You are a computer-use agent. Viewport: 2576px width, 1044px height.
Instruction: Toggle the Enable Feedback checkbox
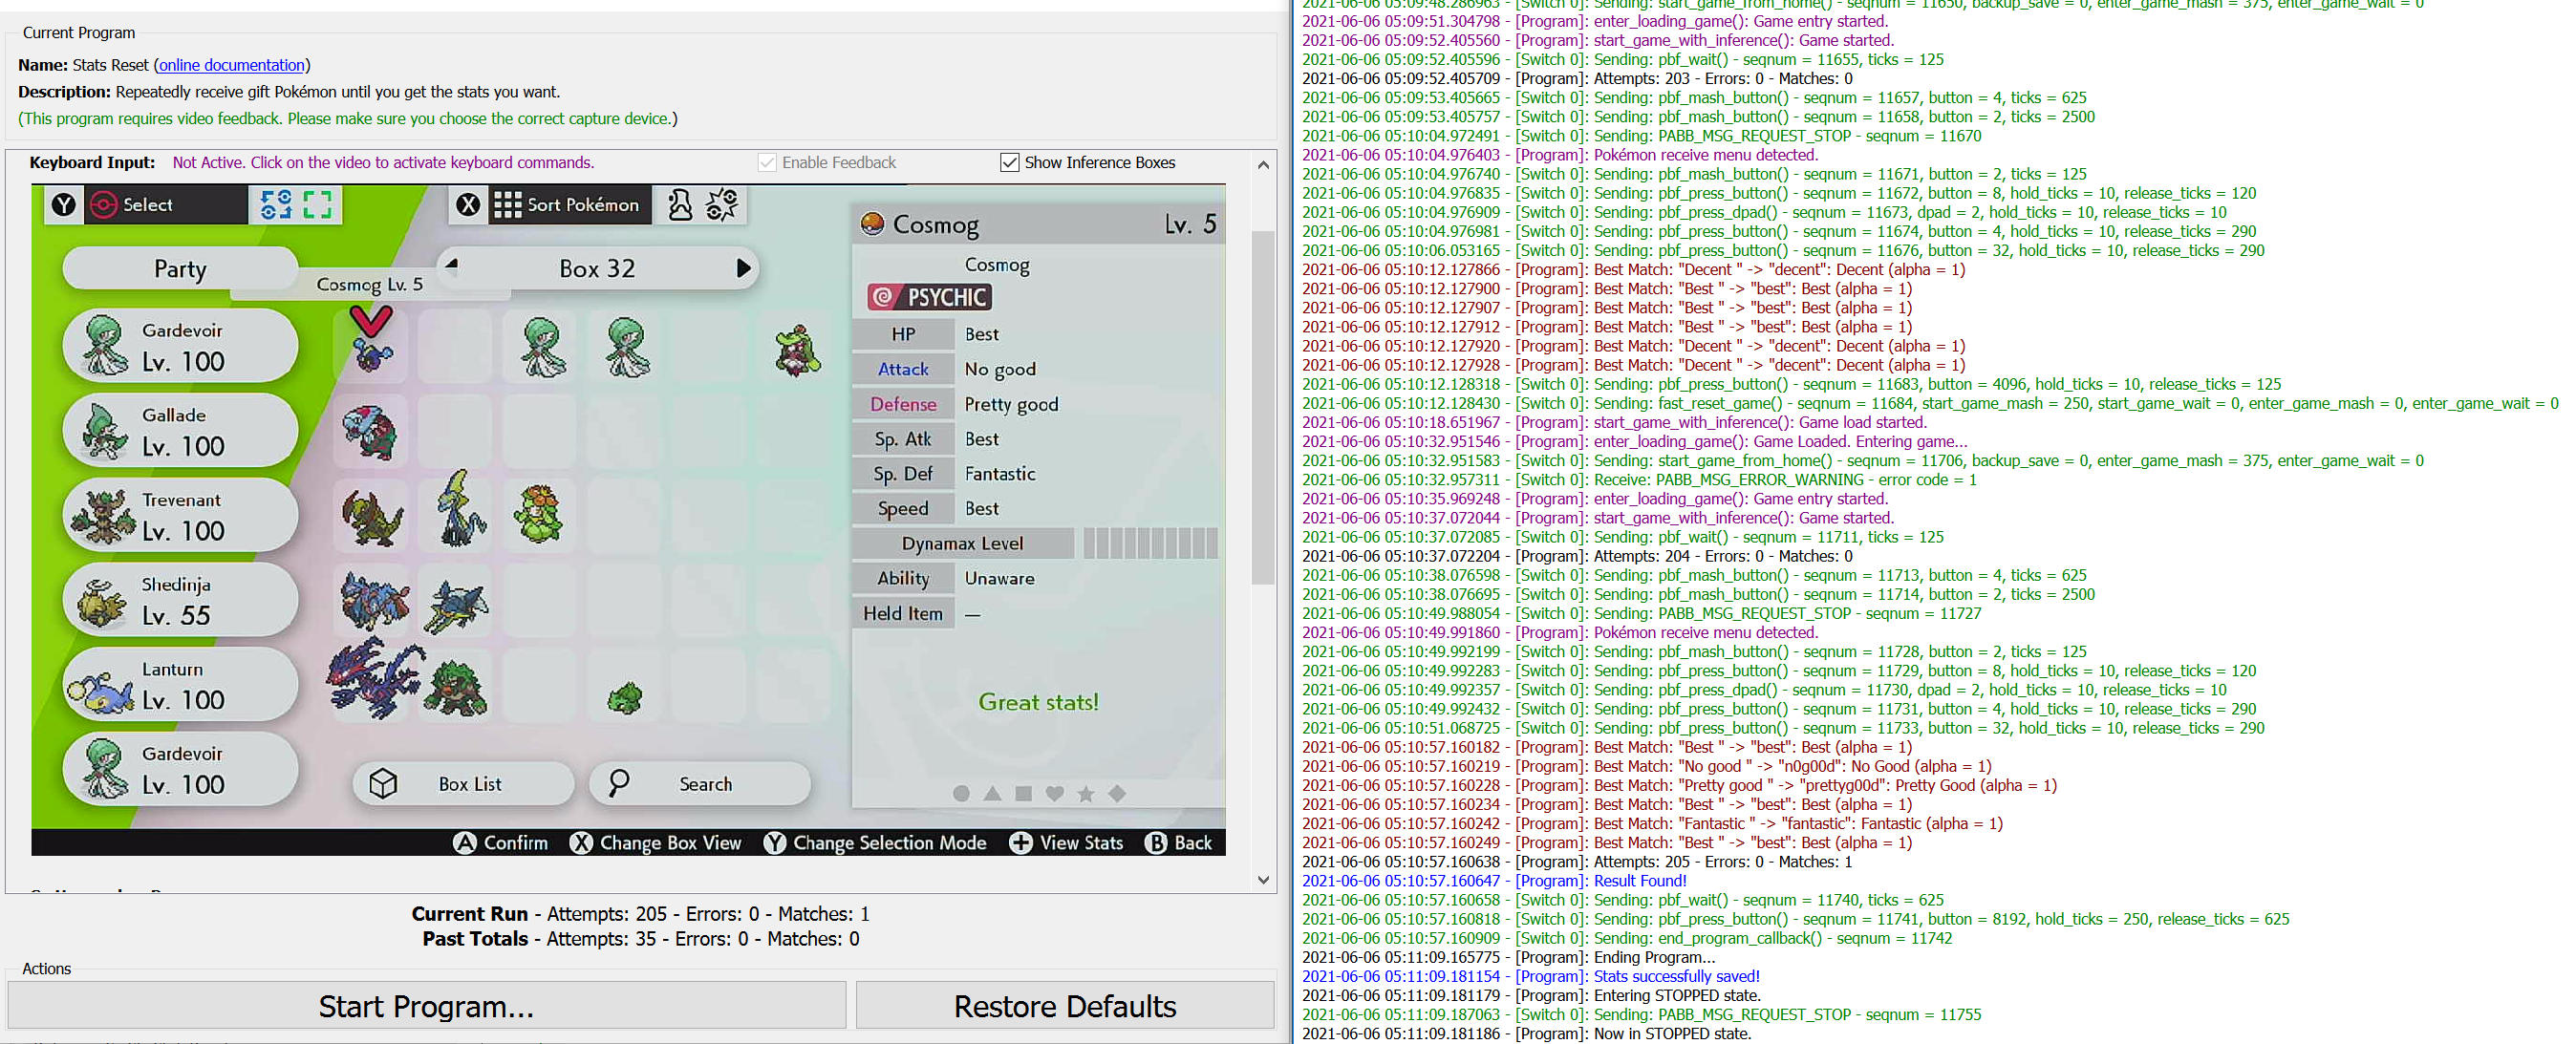coord(767,162)
